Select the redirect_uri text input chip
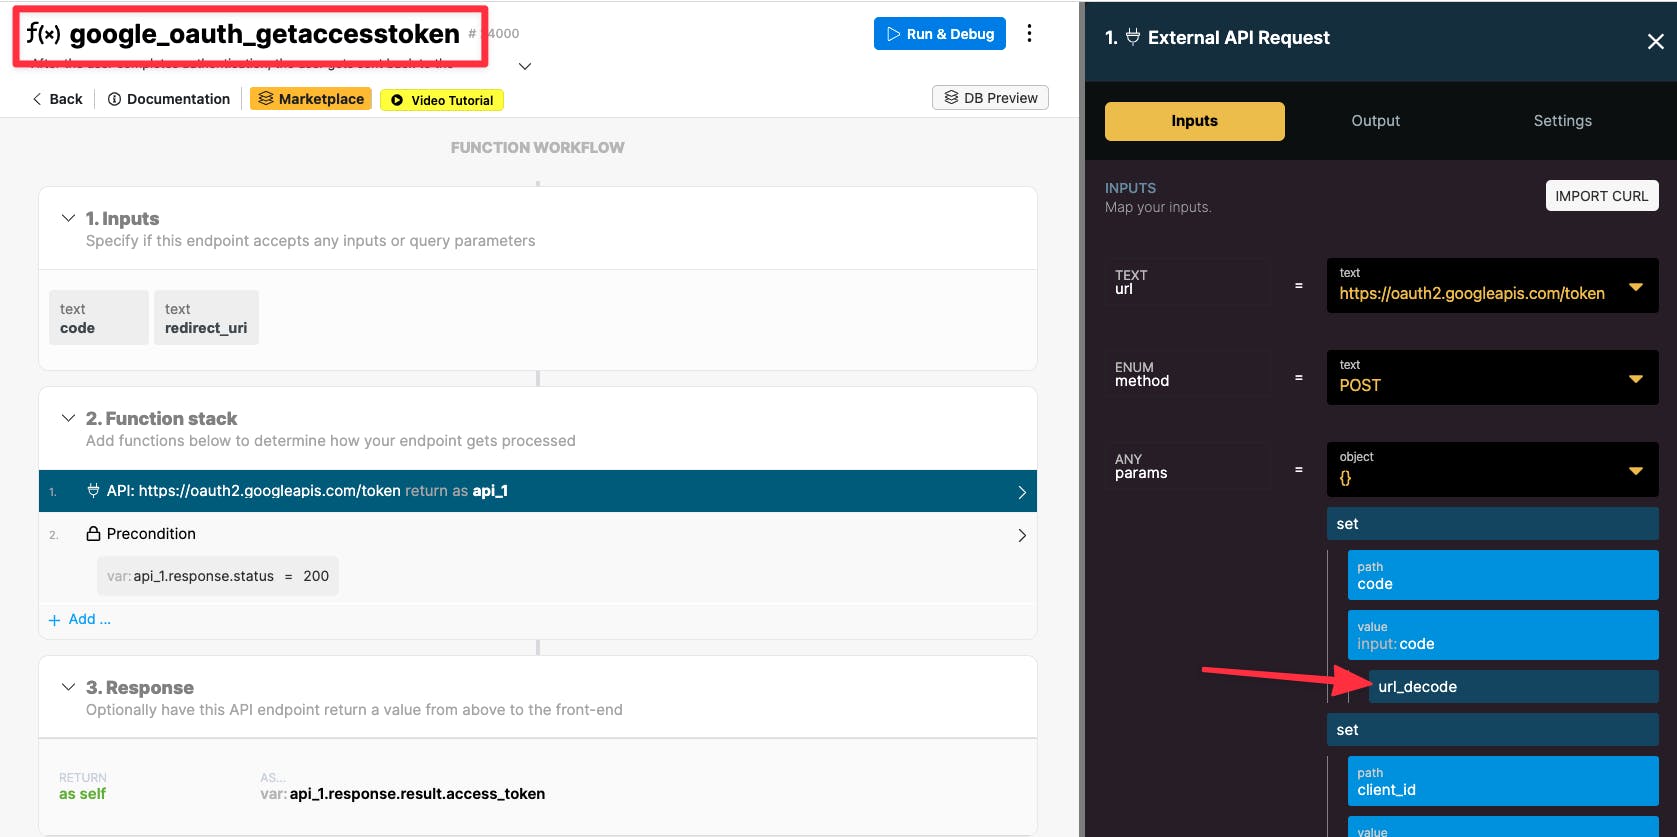The height and width of the screenshot is (837, 1677). [x=206, y=318]
